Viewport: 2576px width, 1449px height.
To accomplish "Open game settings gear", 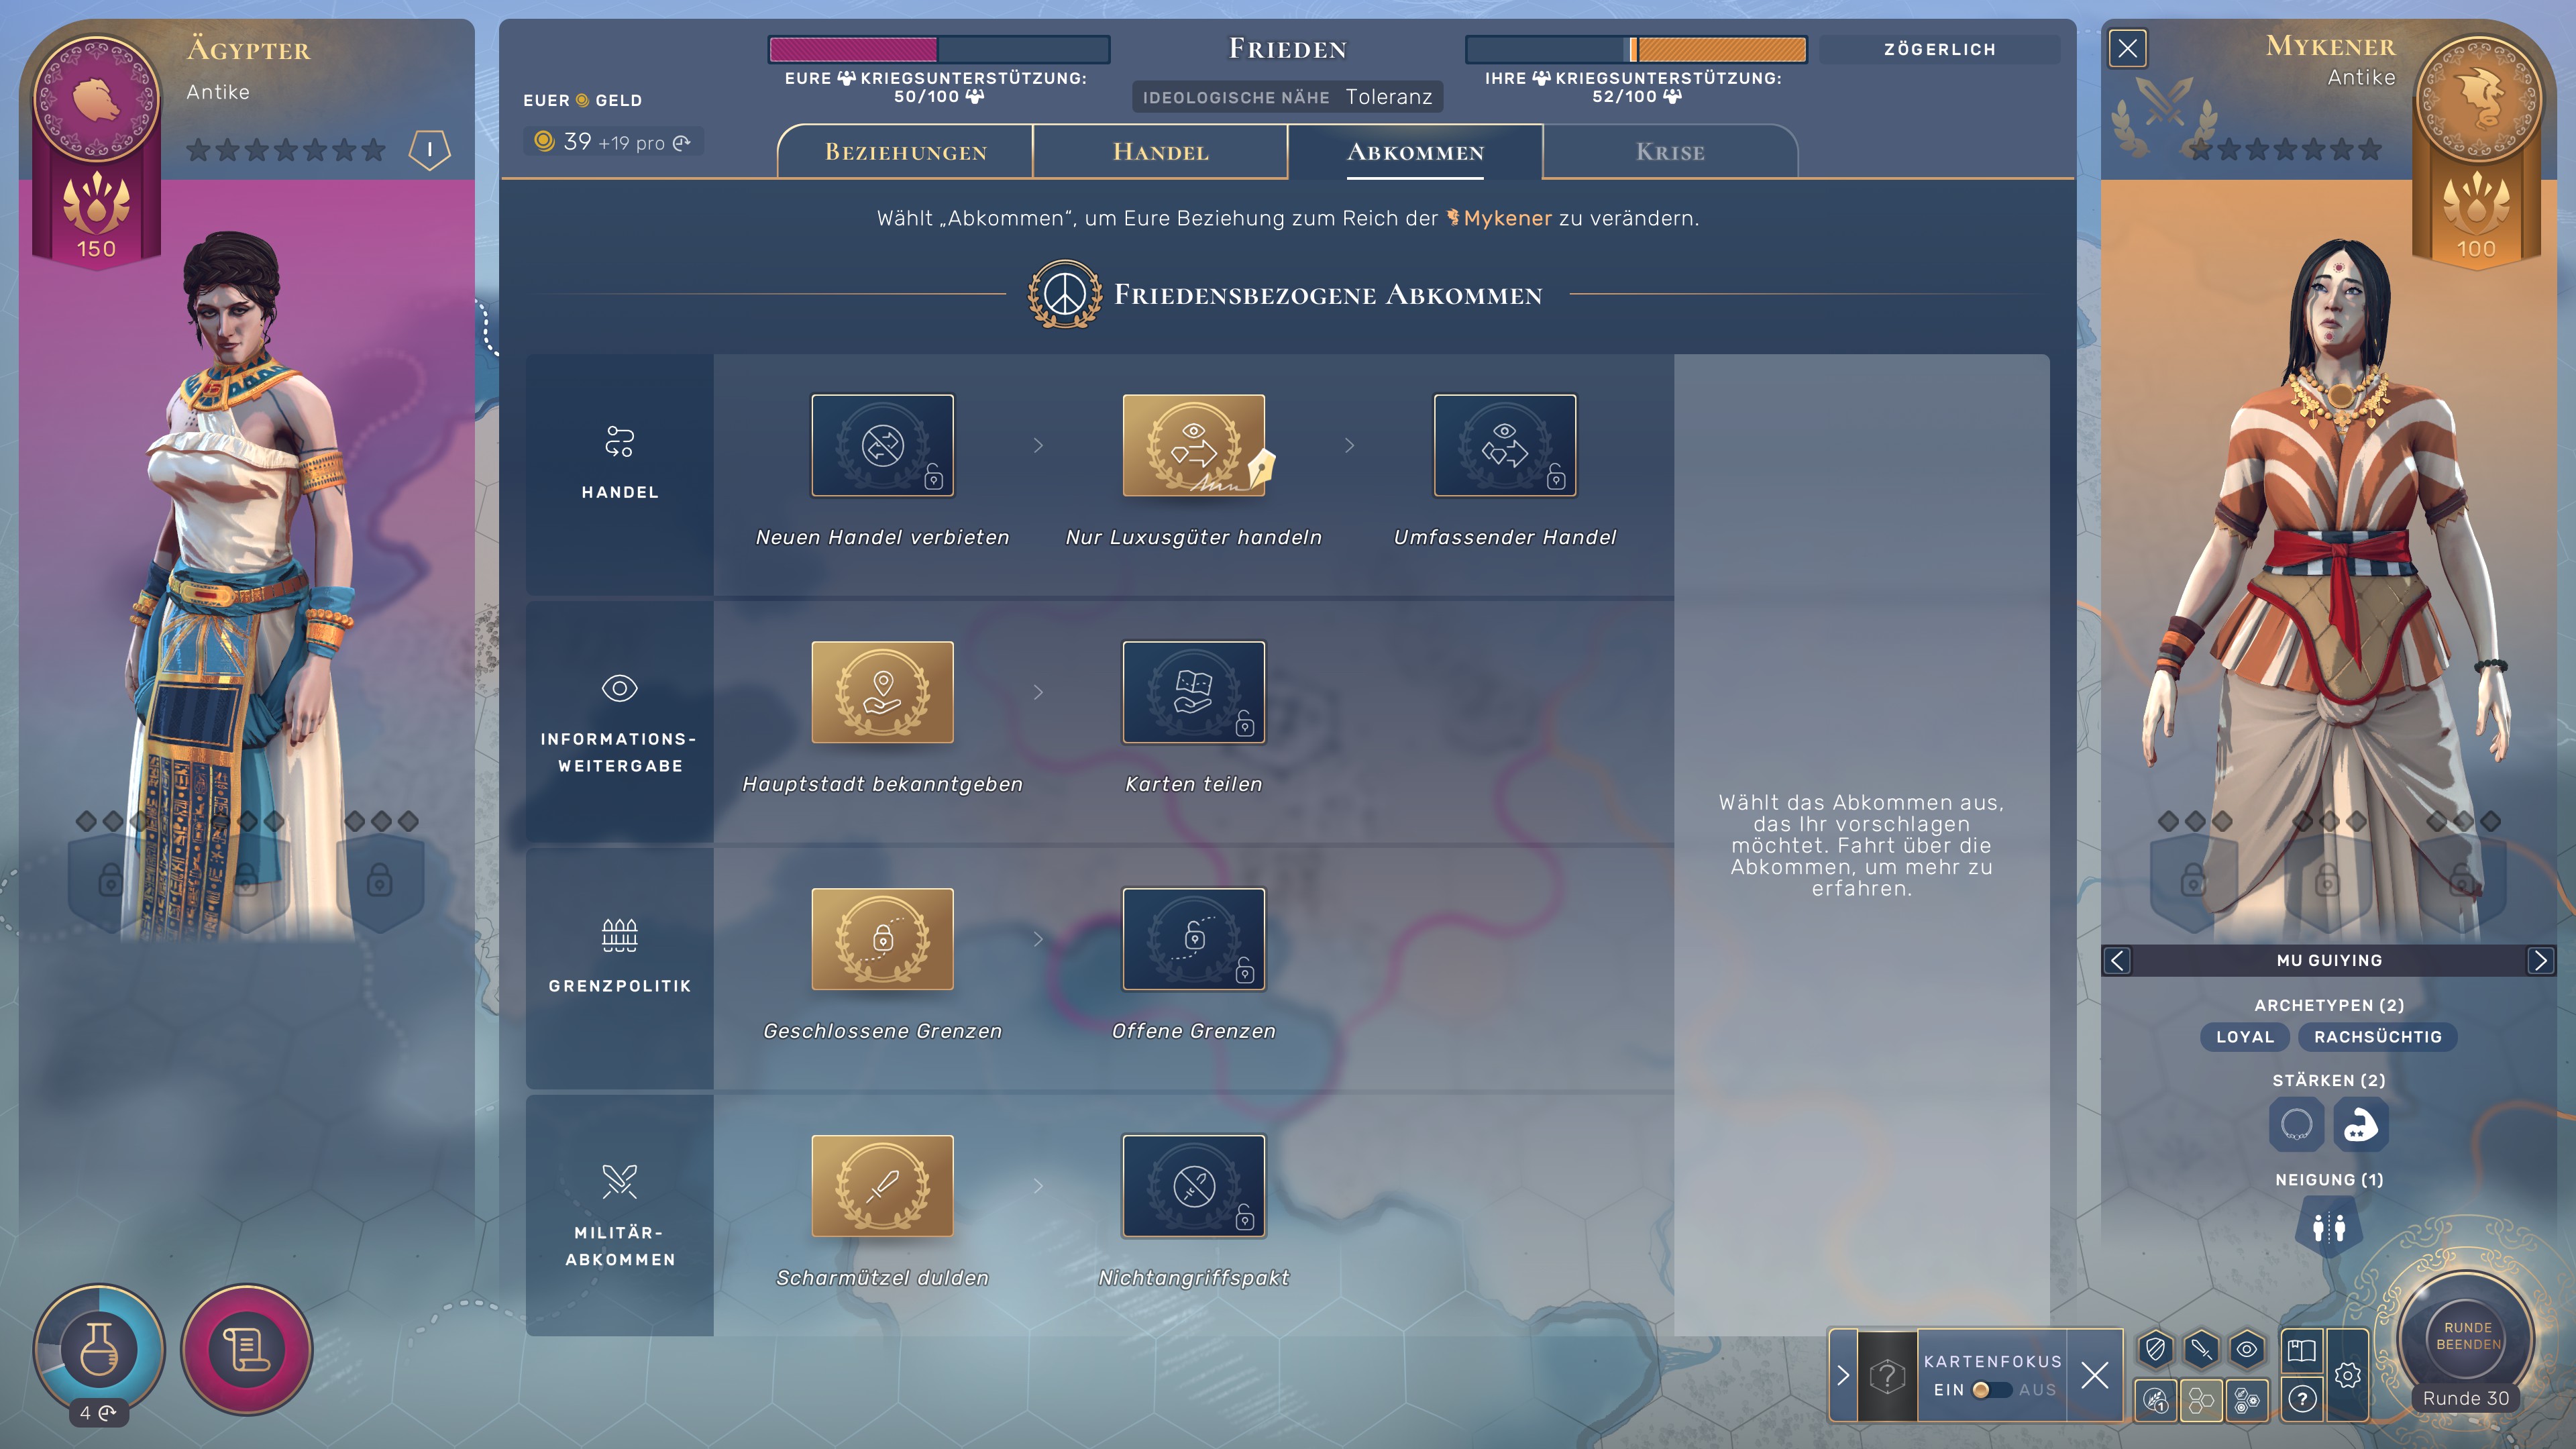I will pos(2348,1376).
